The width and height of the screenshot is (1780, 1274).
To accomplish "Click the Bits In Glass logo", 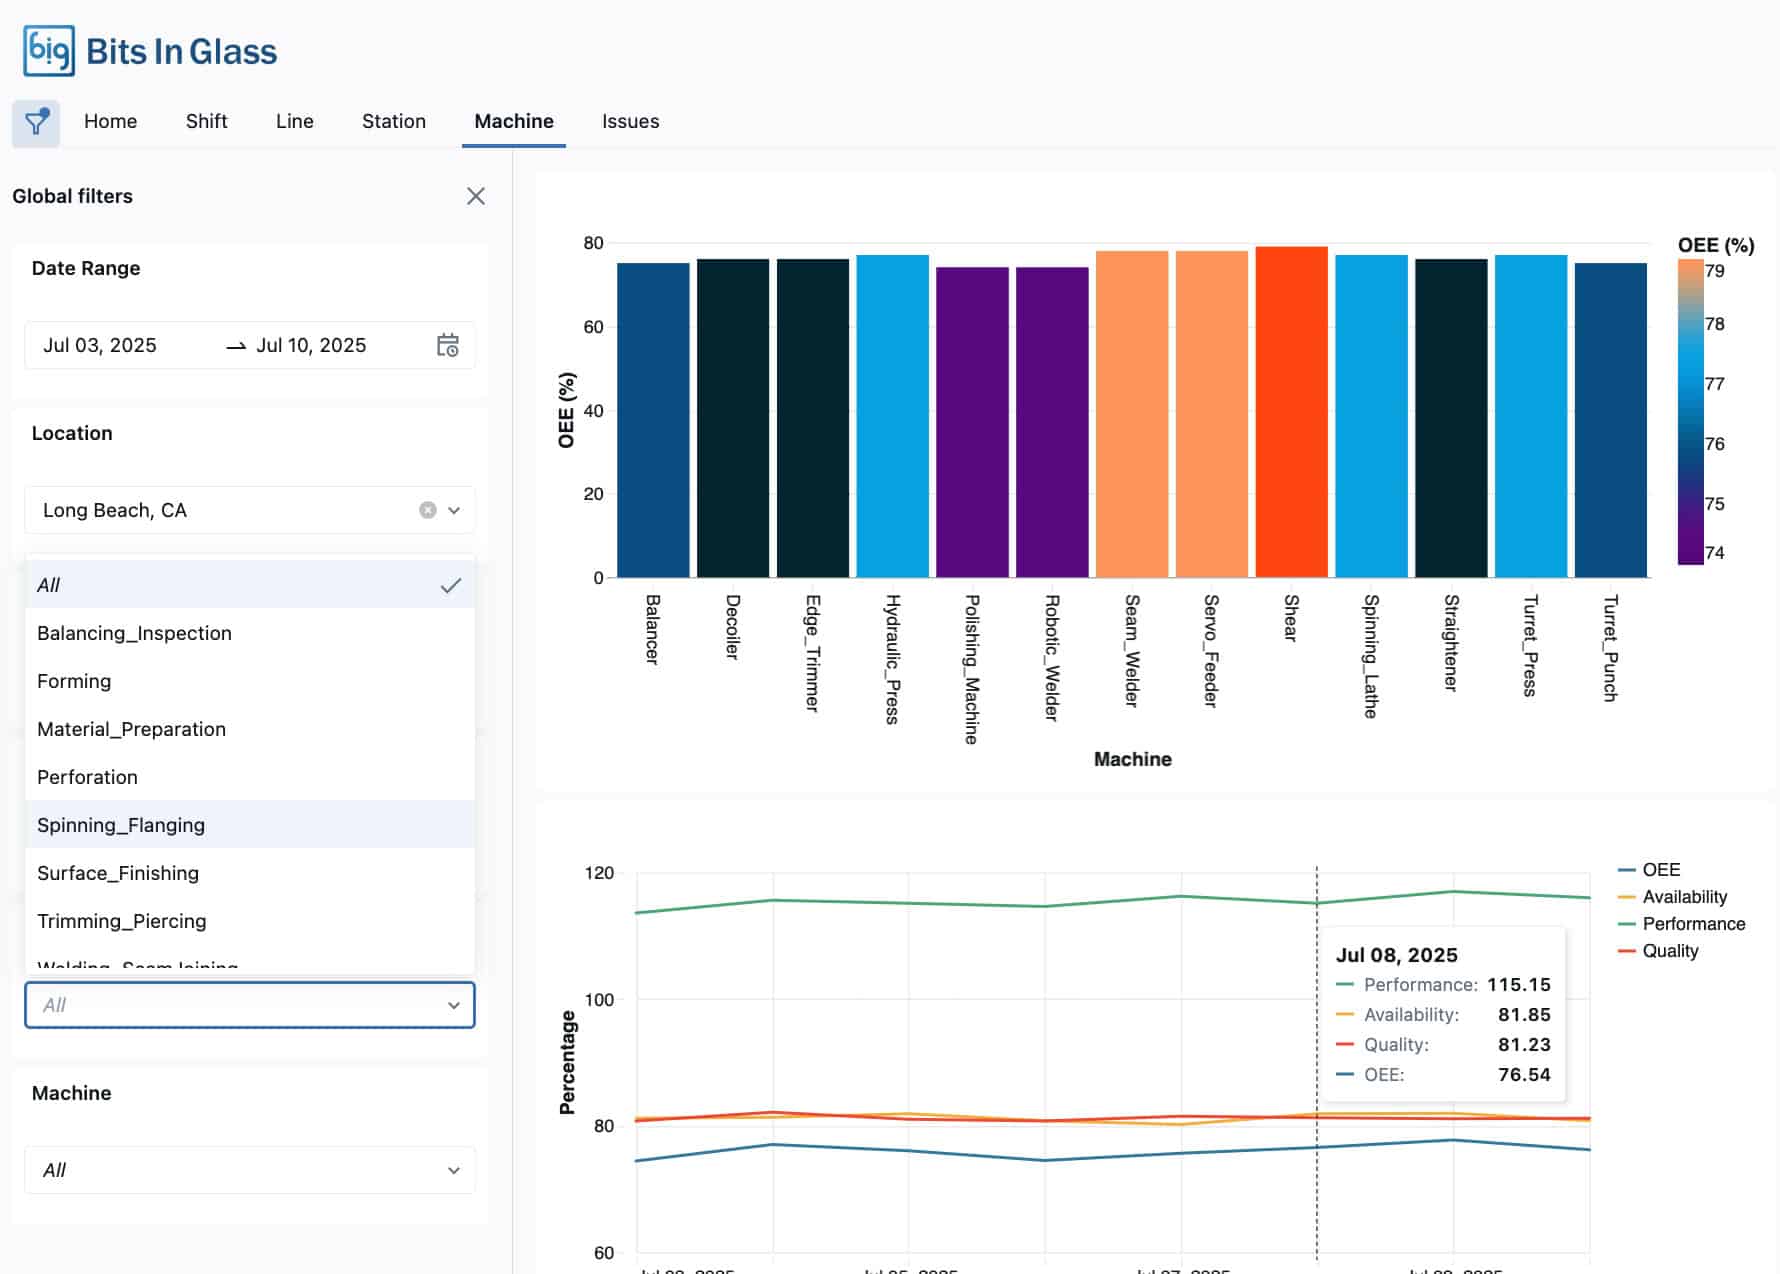I will coord(150,51).
